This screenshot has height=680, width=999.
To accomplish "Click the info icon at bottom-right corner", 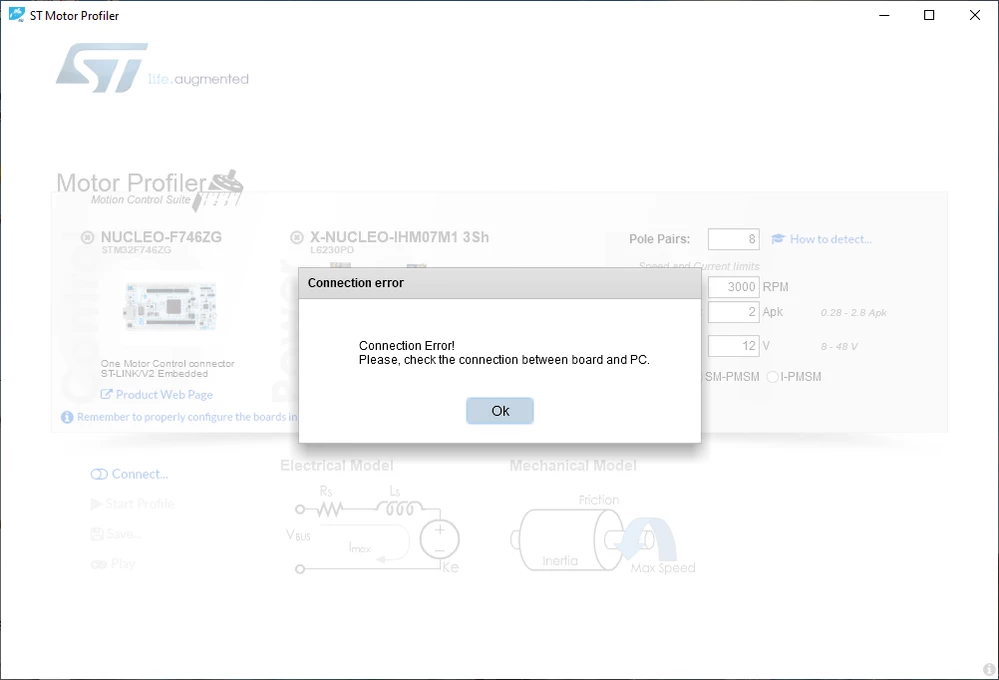I will (x=989, y=669).
